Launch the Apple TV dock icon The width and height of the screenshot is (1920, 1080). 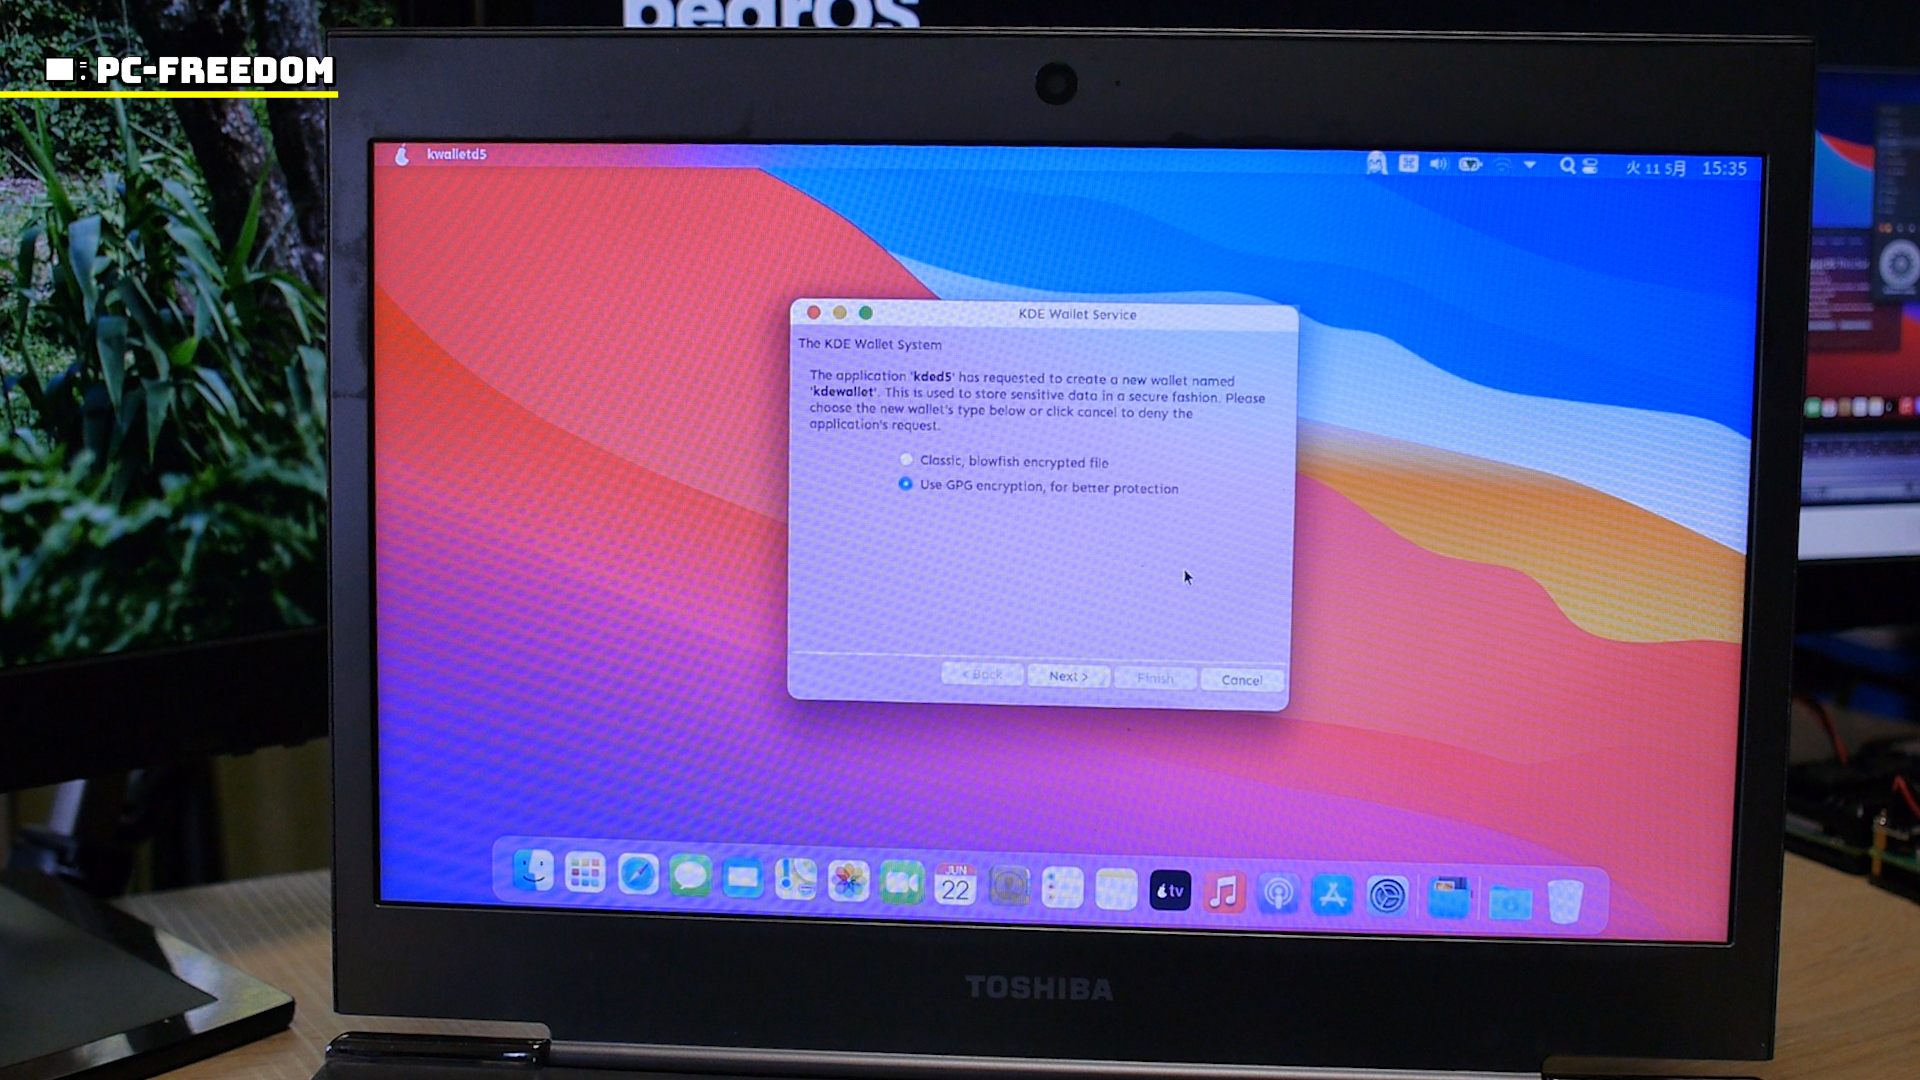point(1170,890)
